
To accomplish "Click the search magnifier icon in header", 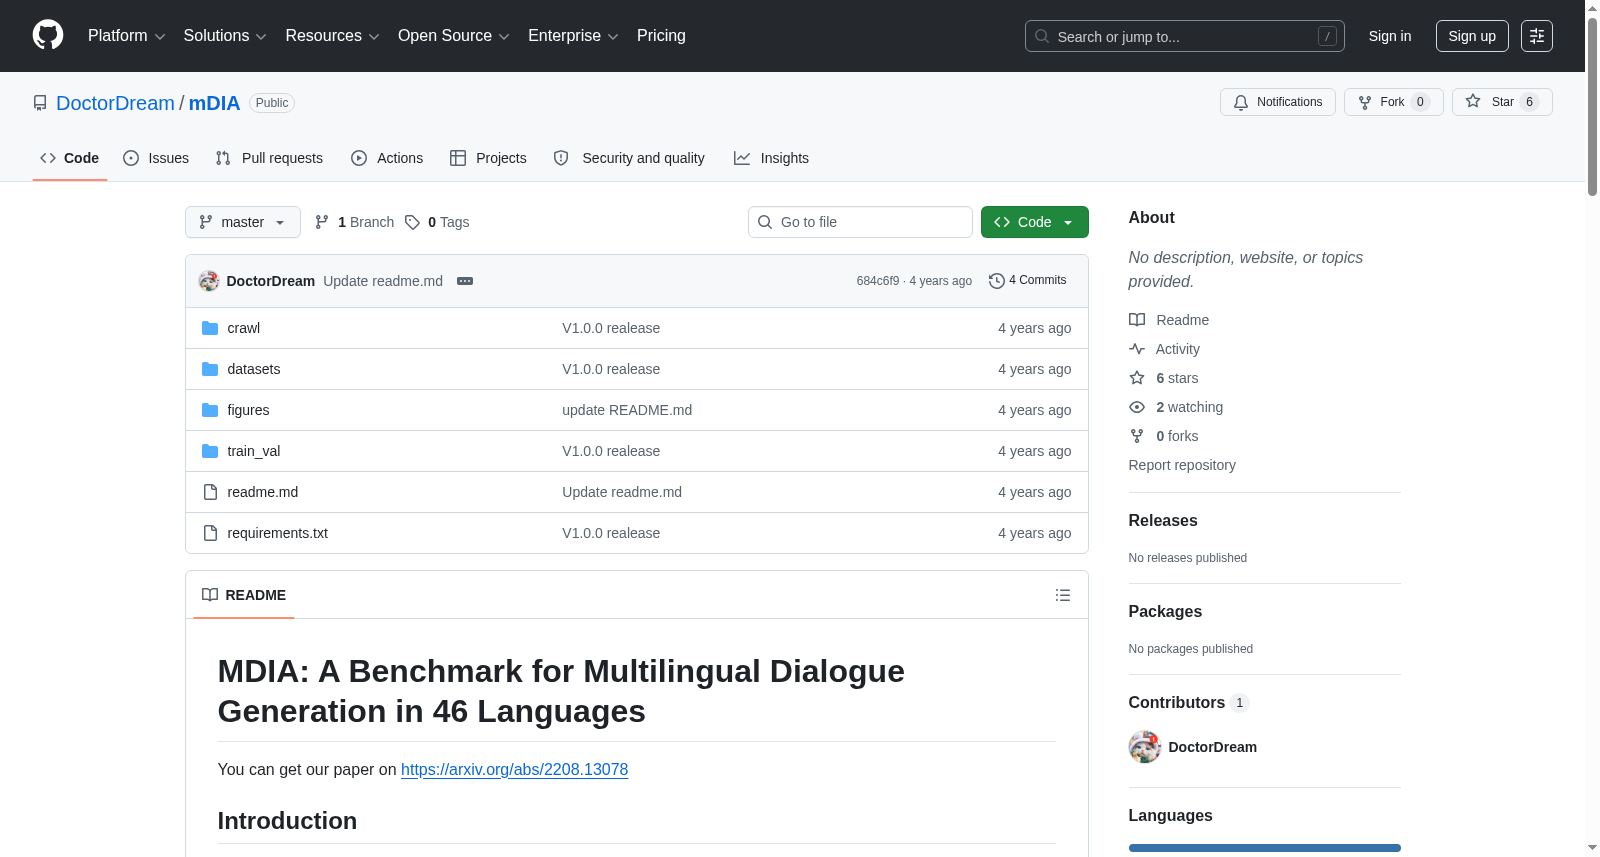I will 1042,36.
